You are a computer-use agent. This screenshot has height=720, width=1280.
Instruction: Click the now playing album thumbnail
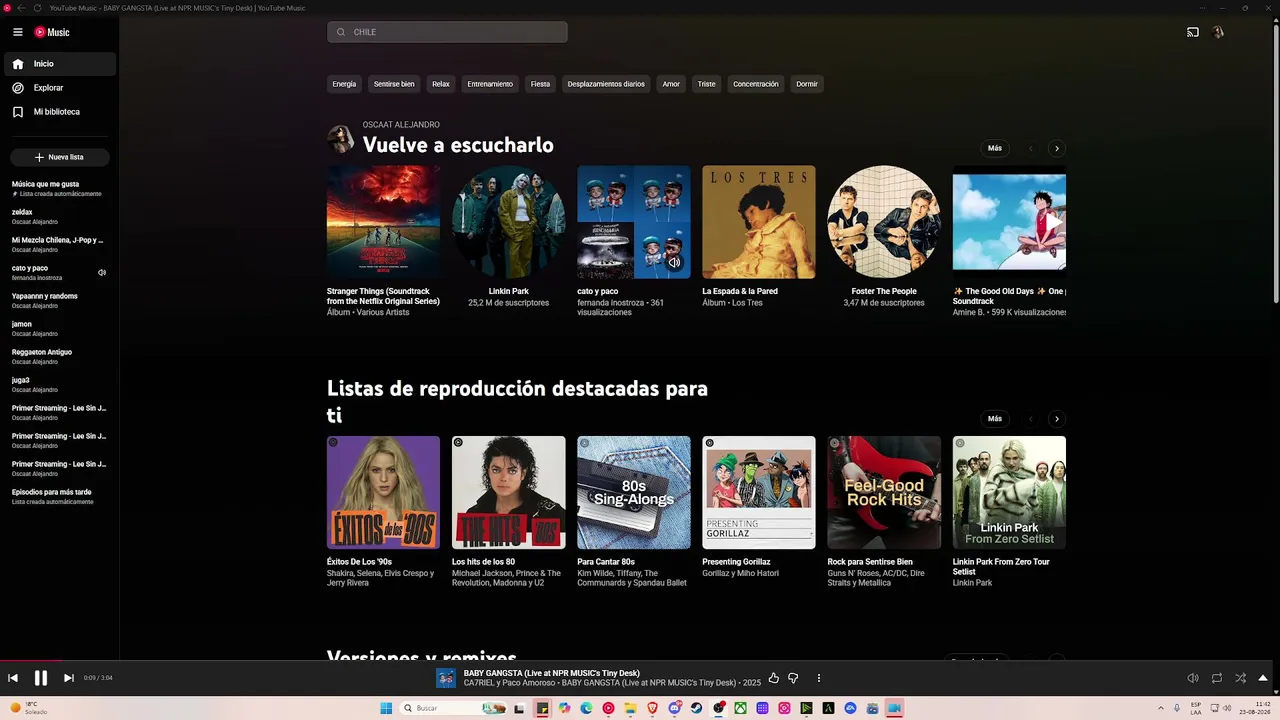tap(446, 678)
